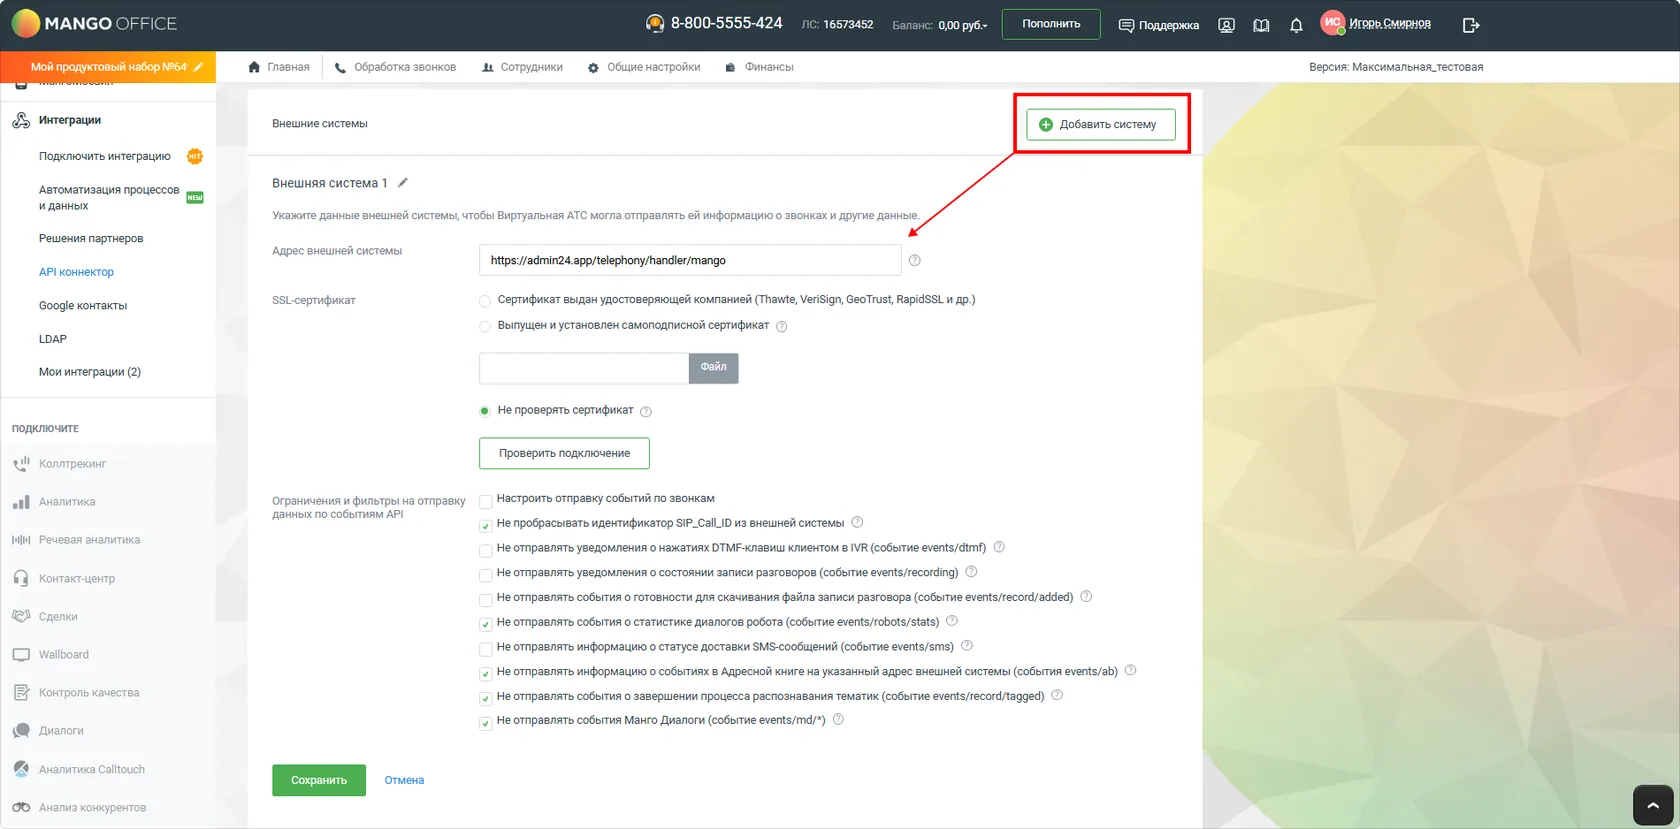Click the logout icon in header
The width and height of the screenshot is (1680, 829).
[x=1470, y=25]
